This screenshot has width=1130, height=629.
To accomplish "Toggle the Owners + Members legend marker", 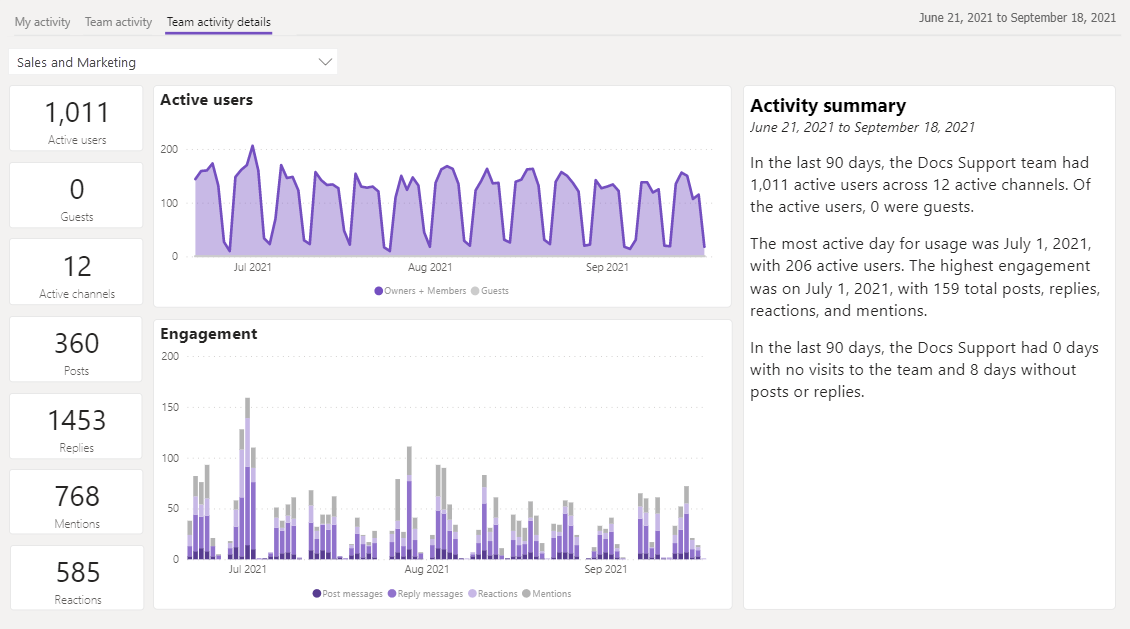I will [378, 291].
